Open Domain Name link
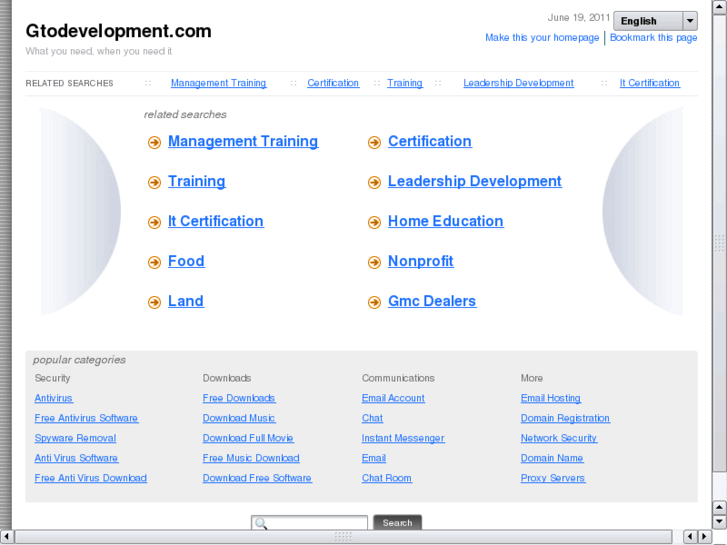The image size is (727, 545). pos(552,458)
